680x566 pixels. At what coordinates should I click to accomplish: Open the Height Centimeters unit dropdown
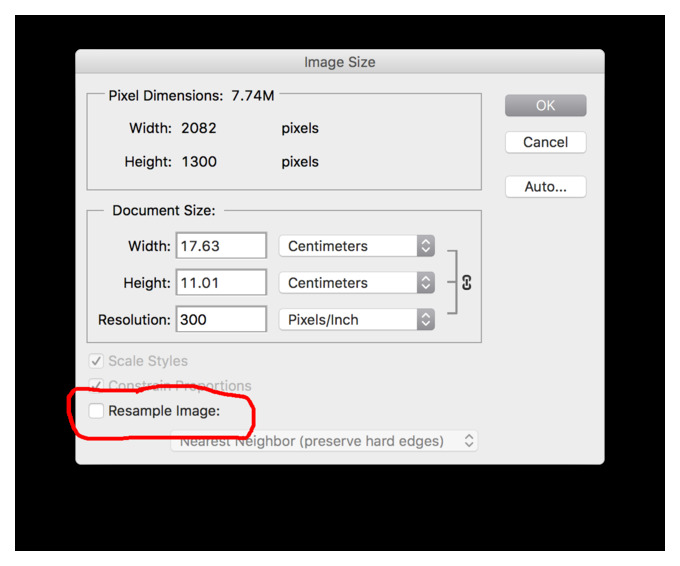(356, 283)
